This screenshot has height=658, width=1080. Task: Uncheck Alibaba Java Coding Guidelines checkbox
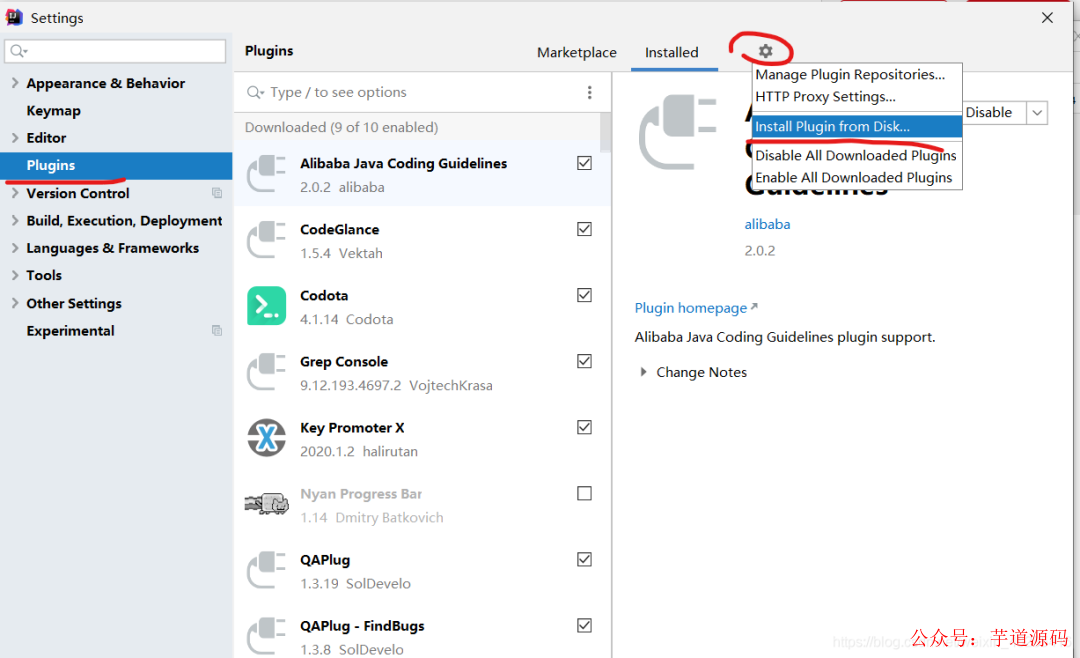[x=584, y=163]
